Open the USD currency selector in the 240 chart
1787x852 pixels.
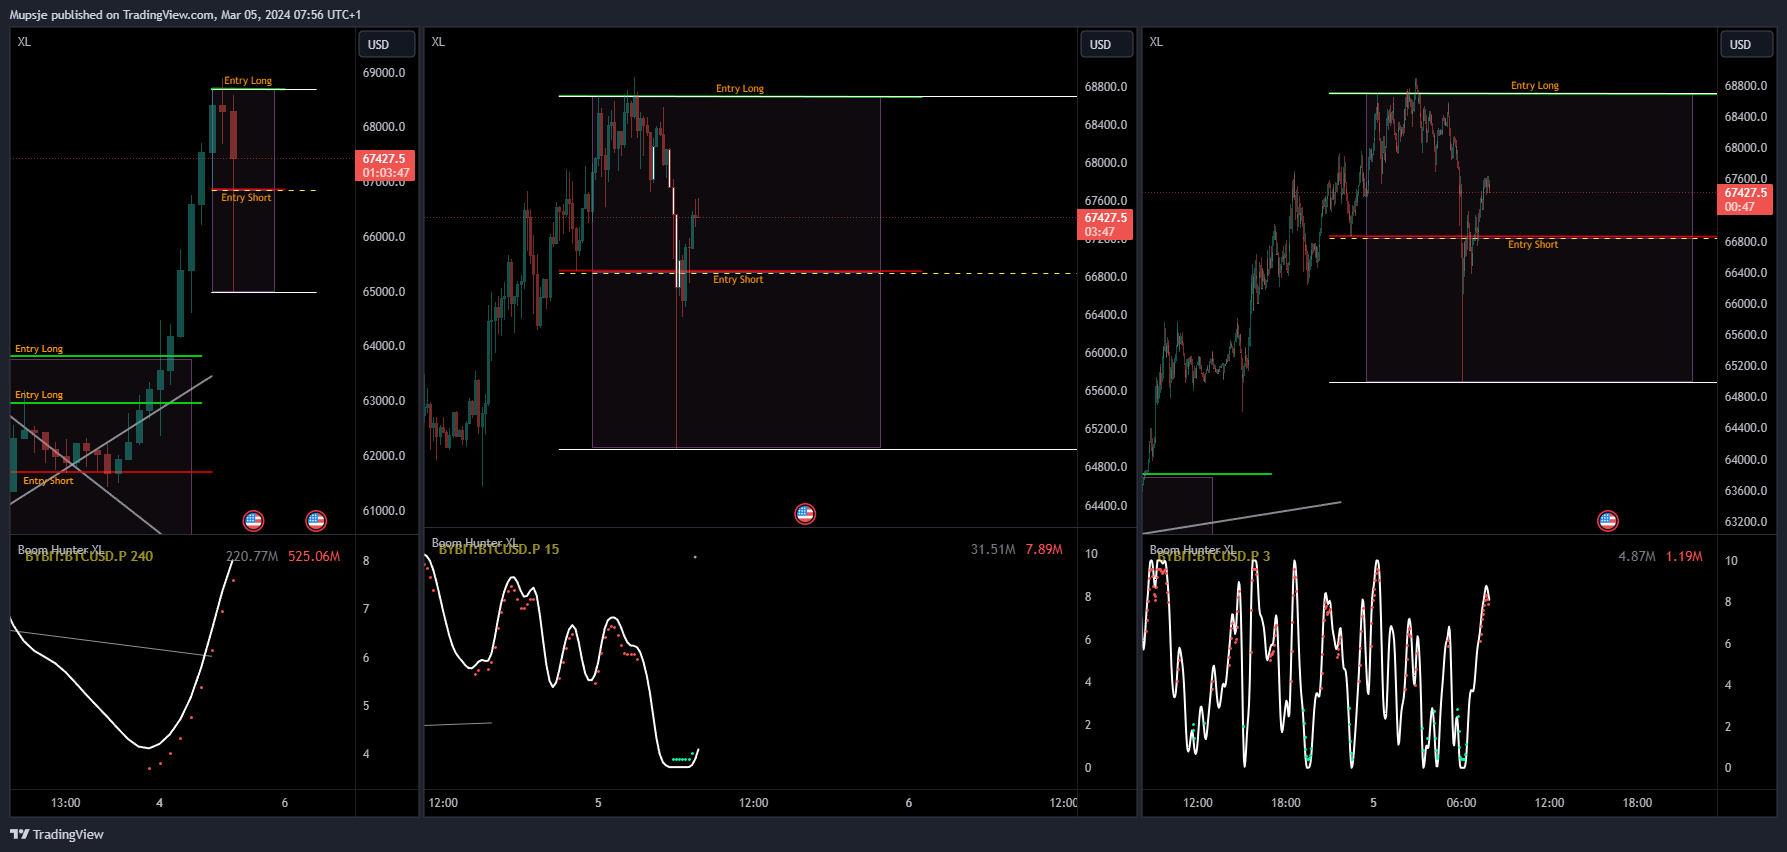pyautogui.click(x=387, y=44)
